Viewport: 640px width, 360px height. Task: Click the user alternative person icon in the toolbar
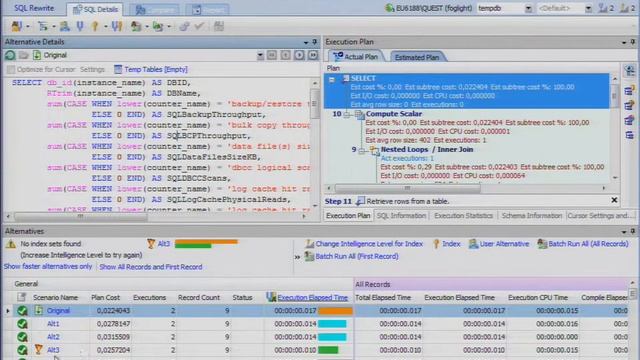(x=64, y=27)
